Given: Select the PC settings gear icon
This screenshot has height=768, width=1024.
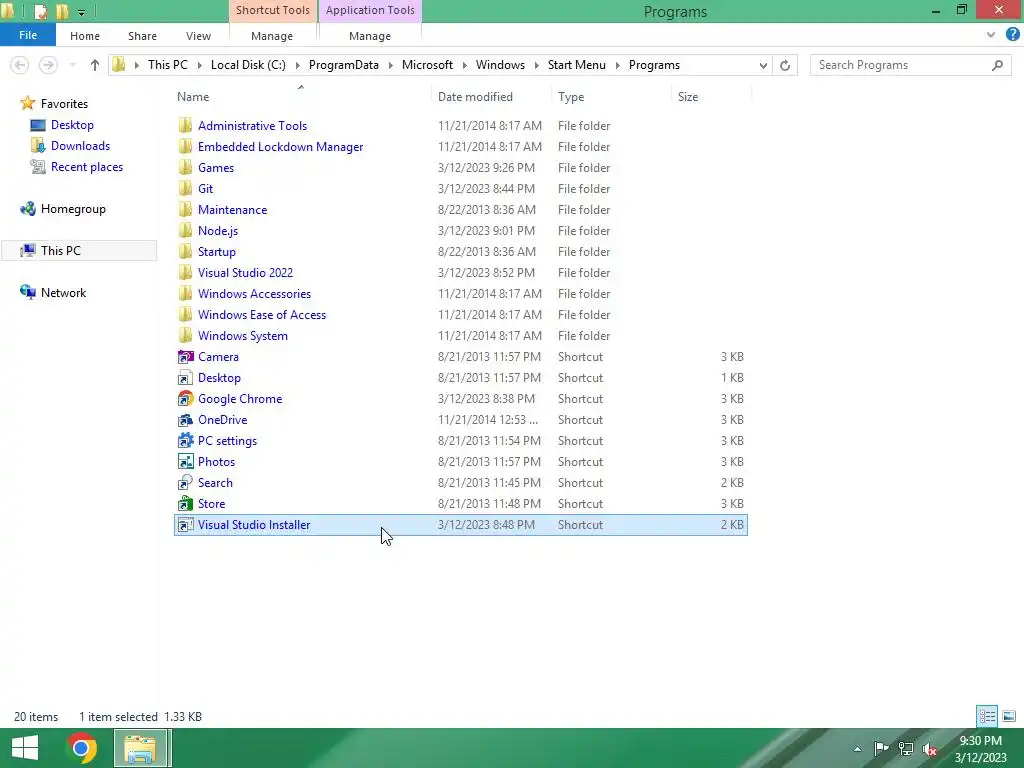Looking at the screenshot, I should pyautogui.click(x=185, y=441).
